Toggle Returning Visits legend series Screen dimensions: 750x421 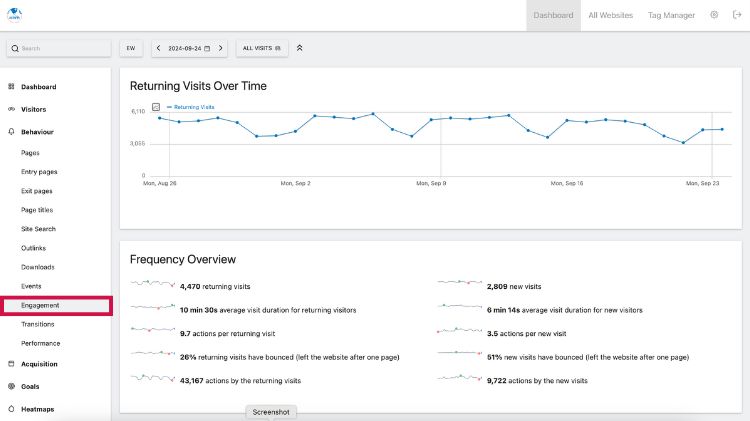[190, 107]
